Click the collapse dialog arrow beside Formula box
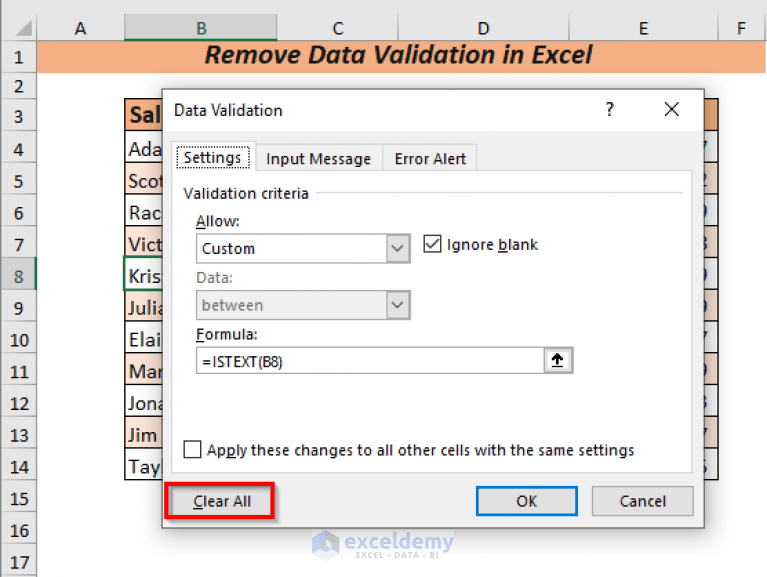 pyautogui.click(x=558, y=361)
